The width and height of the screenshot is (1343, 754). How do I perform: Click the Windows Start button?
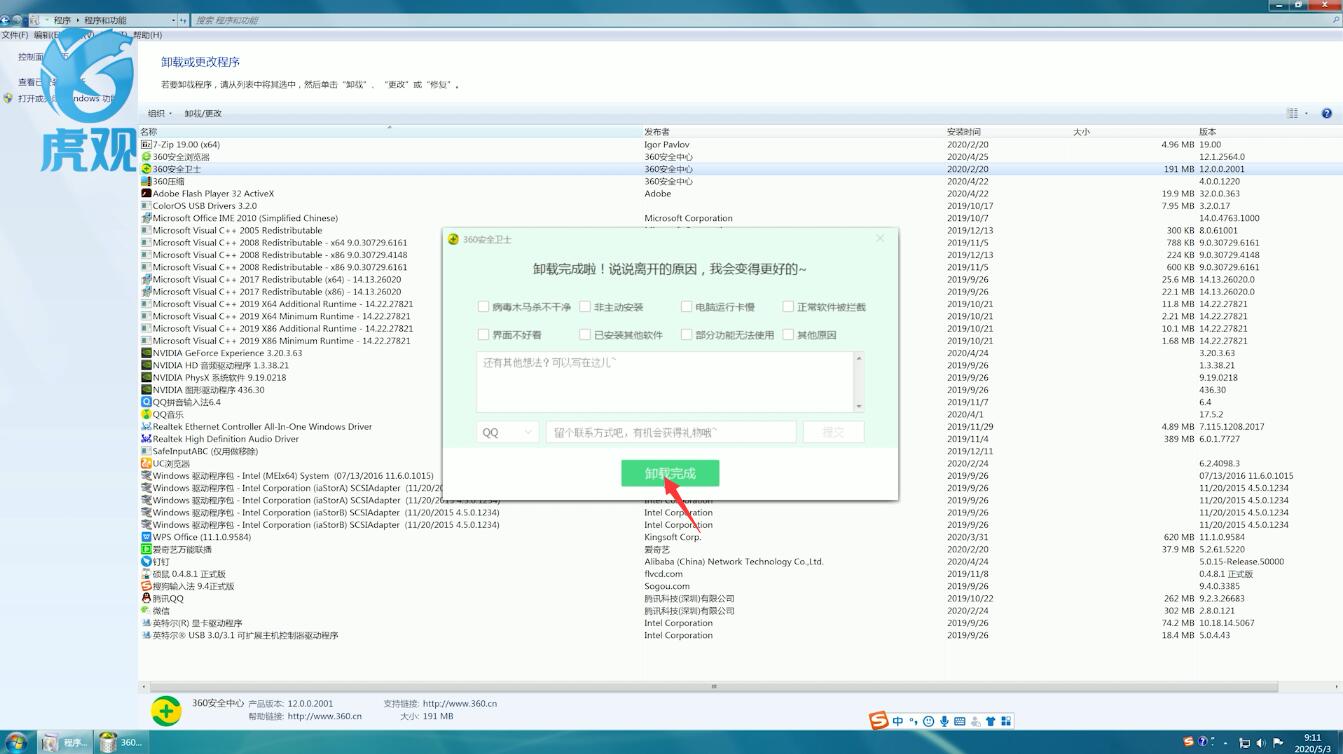(x=16, y=742)
